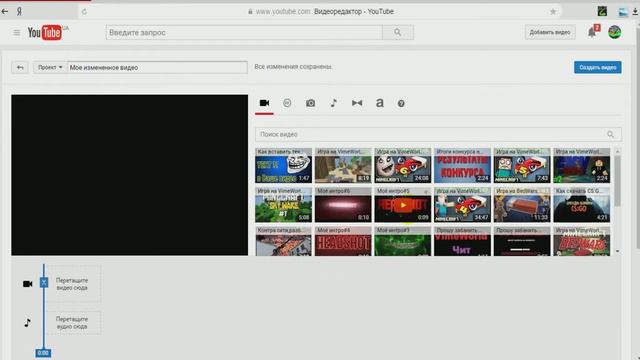640x360 pixels.
Task: Select the Мое интро#4 HEADSHOT thumbnail
Action: [x=343, y=242]
